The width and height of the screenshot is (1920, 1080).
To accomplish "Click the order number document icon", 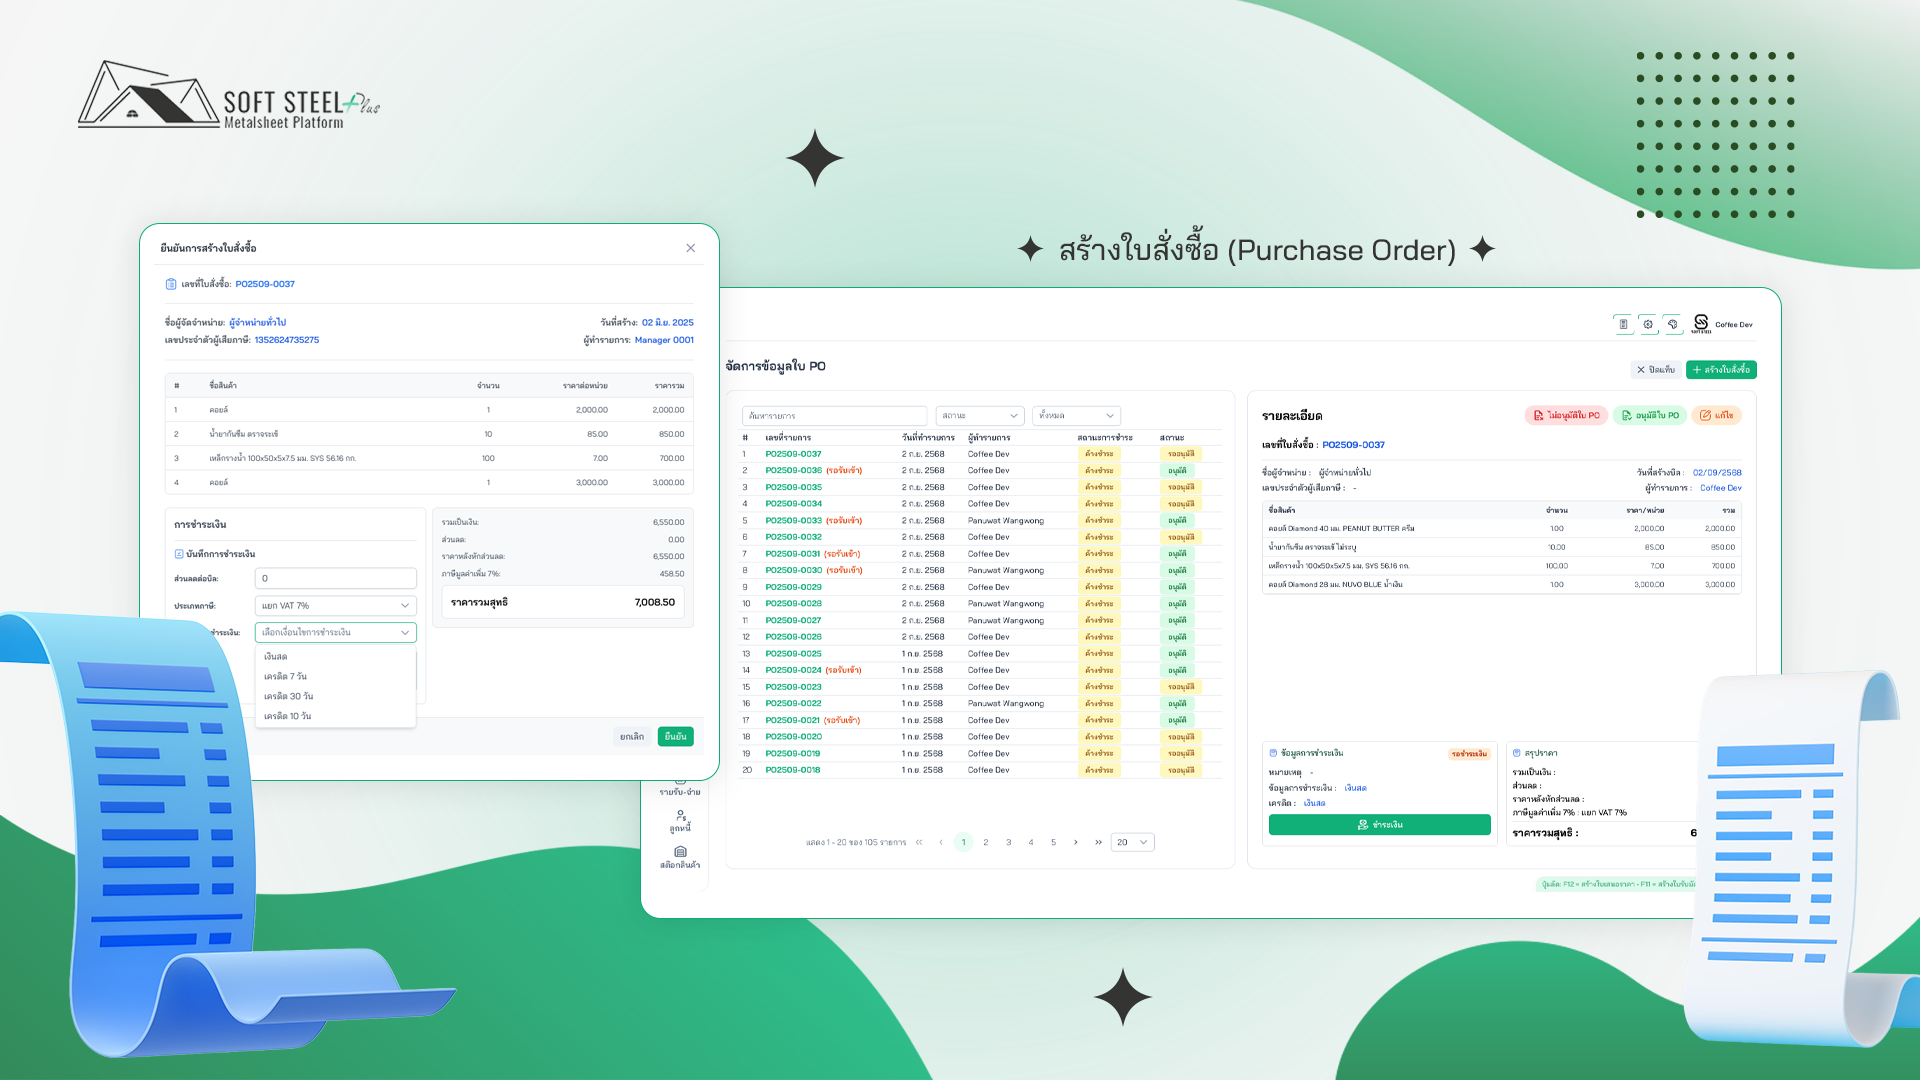I will (171, 284).
